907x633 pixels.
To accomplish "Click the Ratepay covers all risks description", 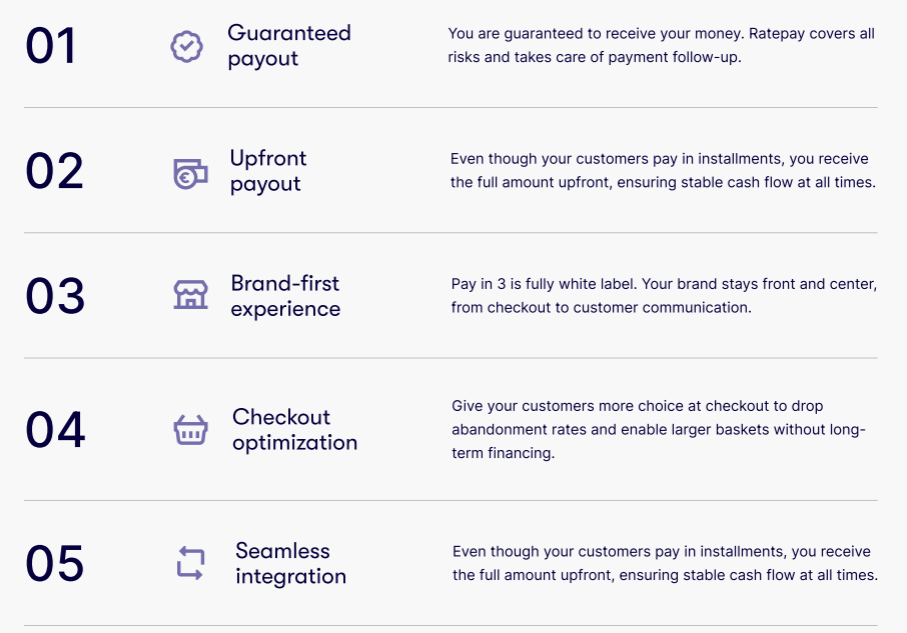I will pyautogui.click(x=661, y=46).
